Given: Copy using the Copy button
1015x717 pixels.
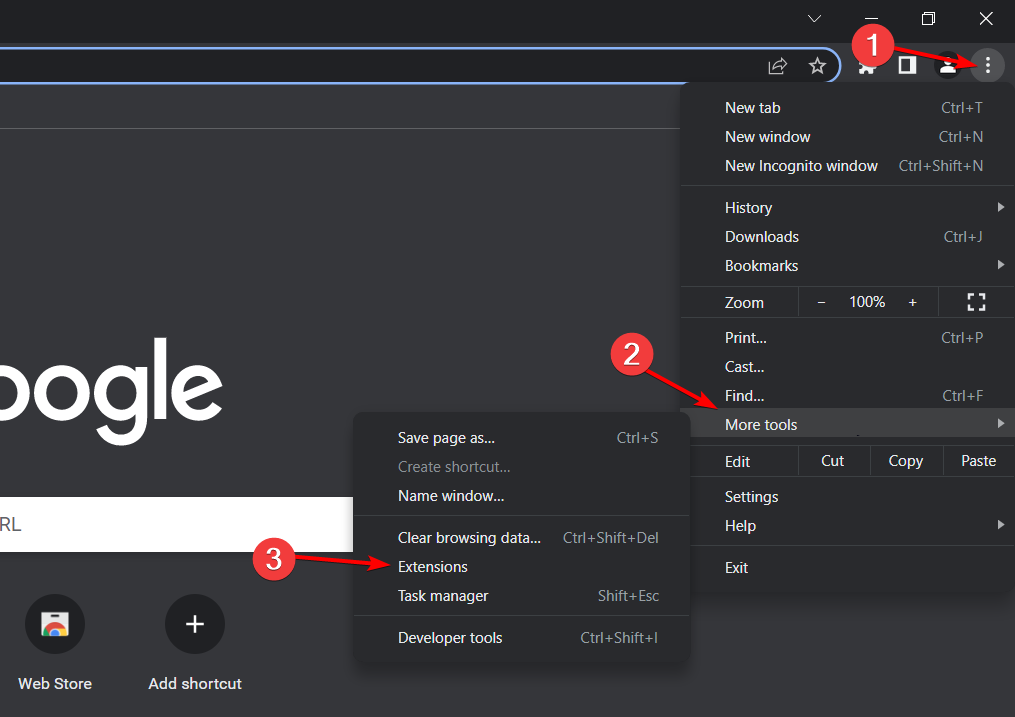Looking at the screenshot, I should pos(905,461).
